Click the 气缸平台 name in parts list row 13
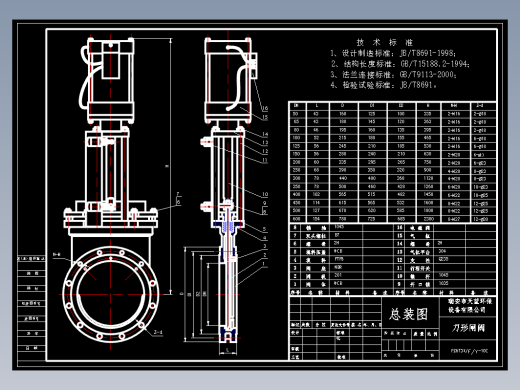 pyautogui.click(x=420, y=252)
